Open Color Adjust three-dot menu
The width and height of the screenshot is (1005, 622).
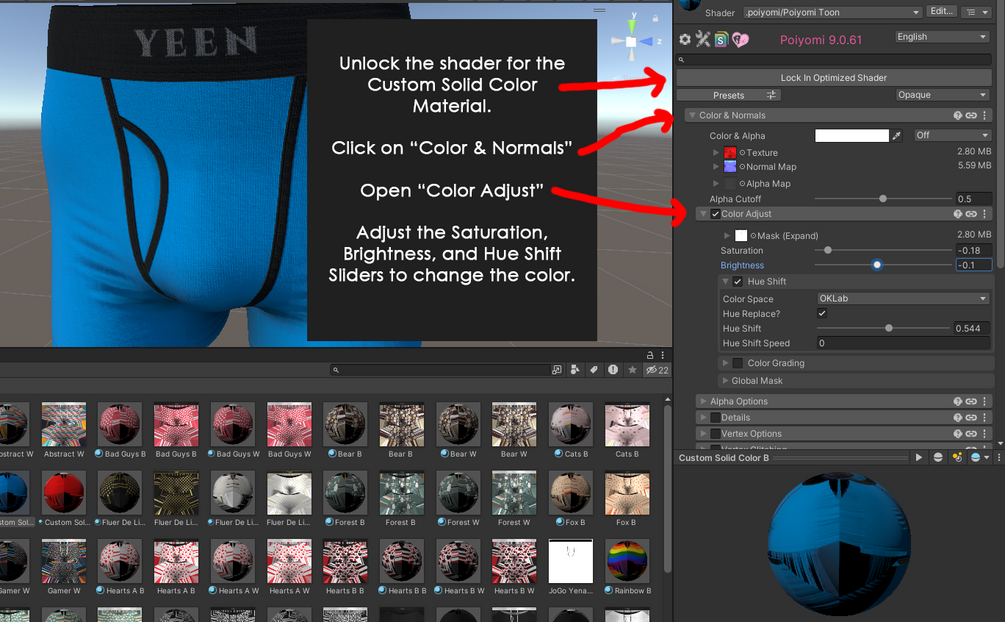point(985,214)
